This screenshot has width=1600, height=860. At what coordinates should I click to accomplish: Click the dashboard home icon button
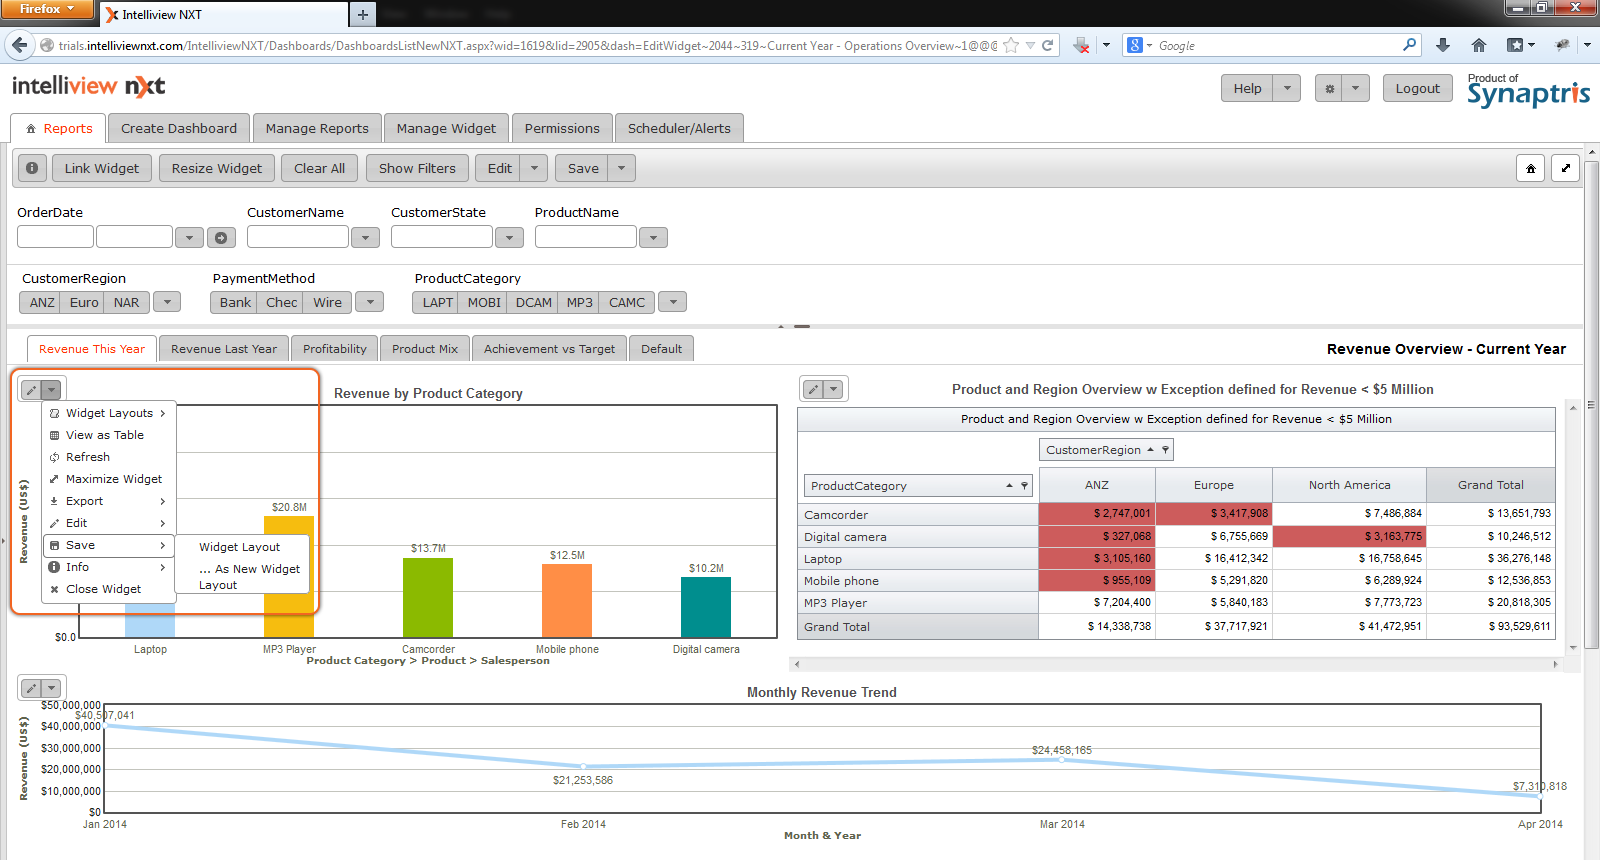[x=1530, y=169]
